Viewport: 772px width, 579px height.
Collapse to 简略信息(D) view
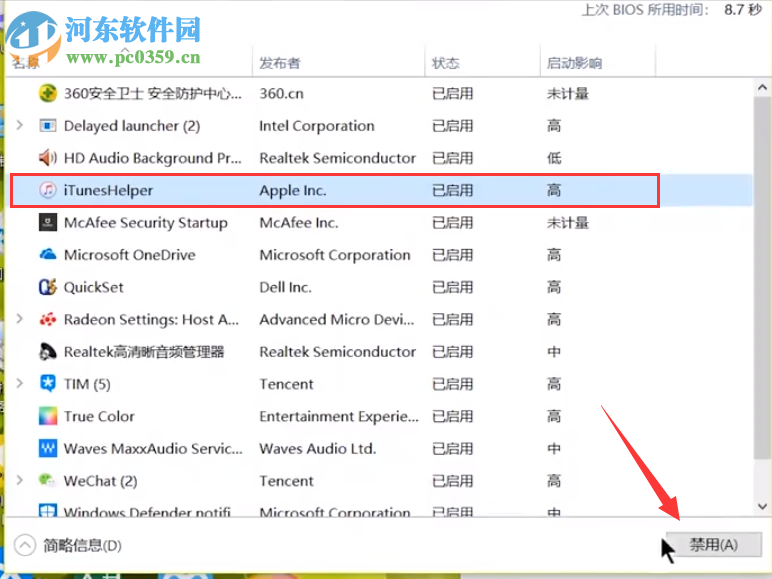tap(68, 546)
